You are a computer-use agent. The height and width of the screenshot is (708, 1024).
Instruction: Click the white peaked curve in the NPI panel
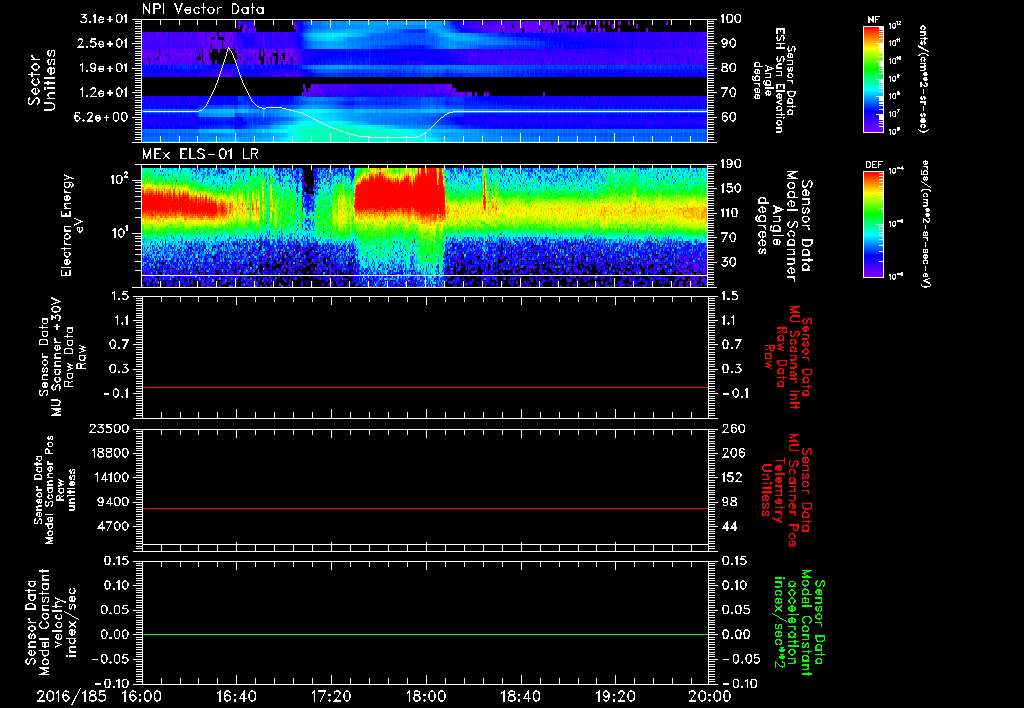(x=229, y=50)
